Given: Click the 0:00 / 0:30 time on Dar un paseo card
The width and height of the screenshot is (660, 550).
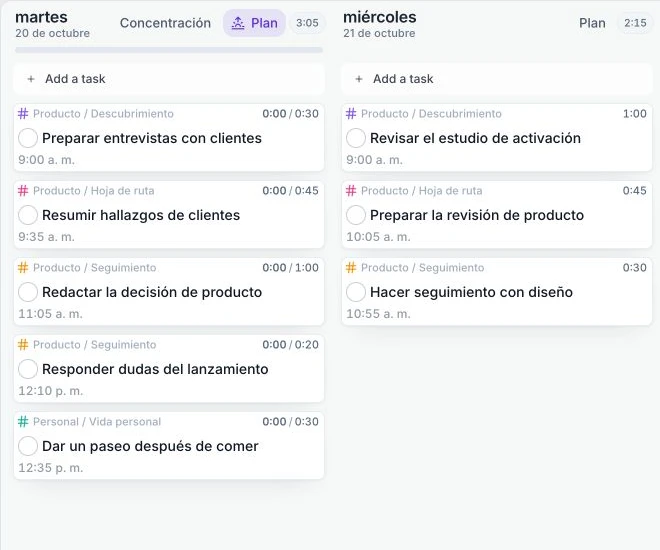Looking at the screenshot, I should click(x=290, y=422).
